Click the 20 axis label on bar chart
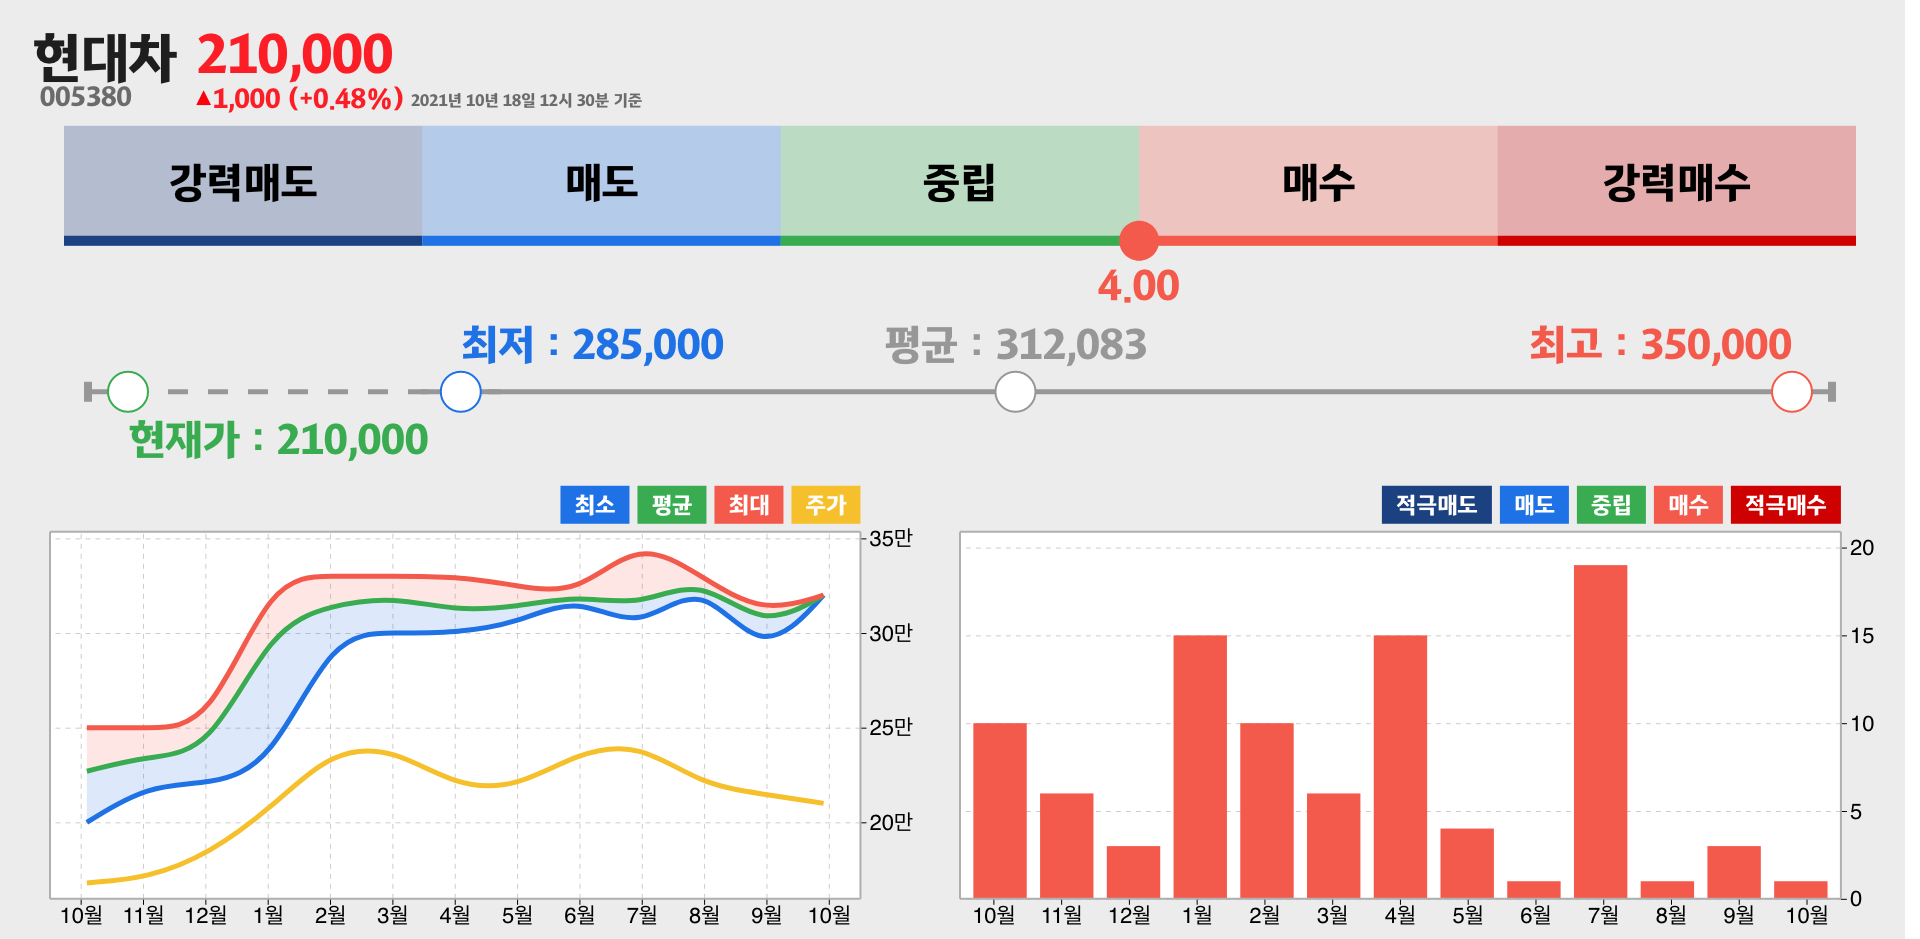 (1862, 547)
